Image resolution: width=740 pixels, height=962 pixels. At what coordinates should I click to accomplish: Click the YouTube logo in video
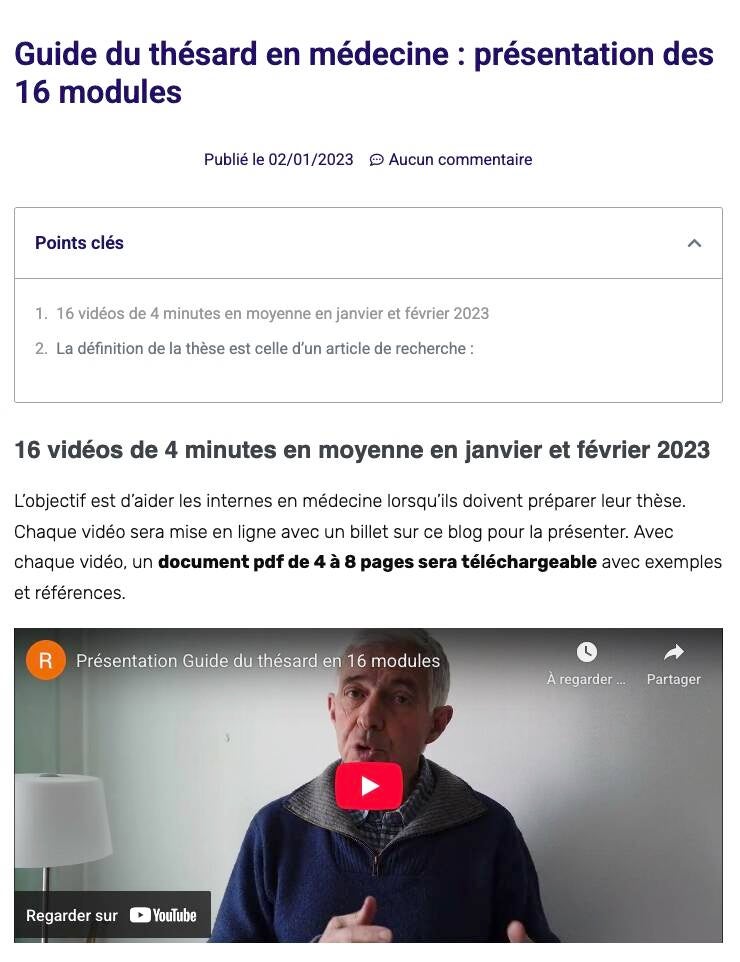point(163,915)
